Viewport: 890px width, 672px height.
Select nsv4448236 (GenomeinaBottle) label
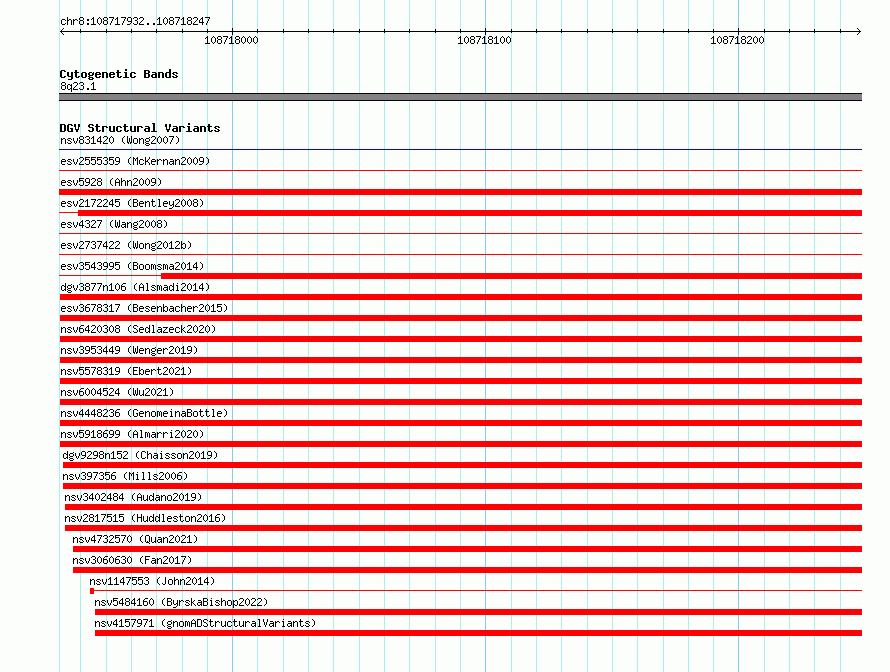pyautogui.click(x=144, y=413)
